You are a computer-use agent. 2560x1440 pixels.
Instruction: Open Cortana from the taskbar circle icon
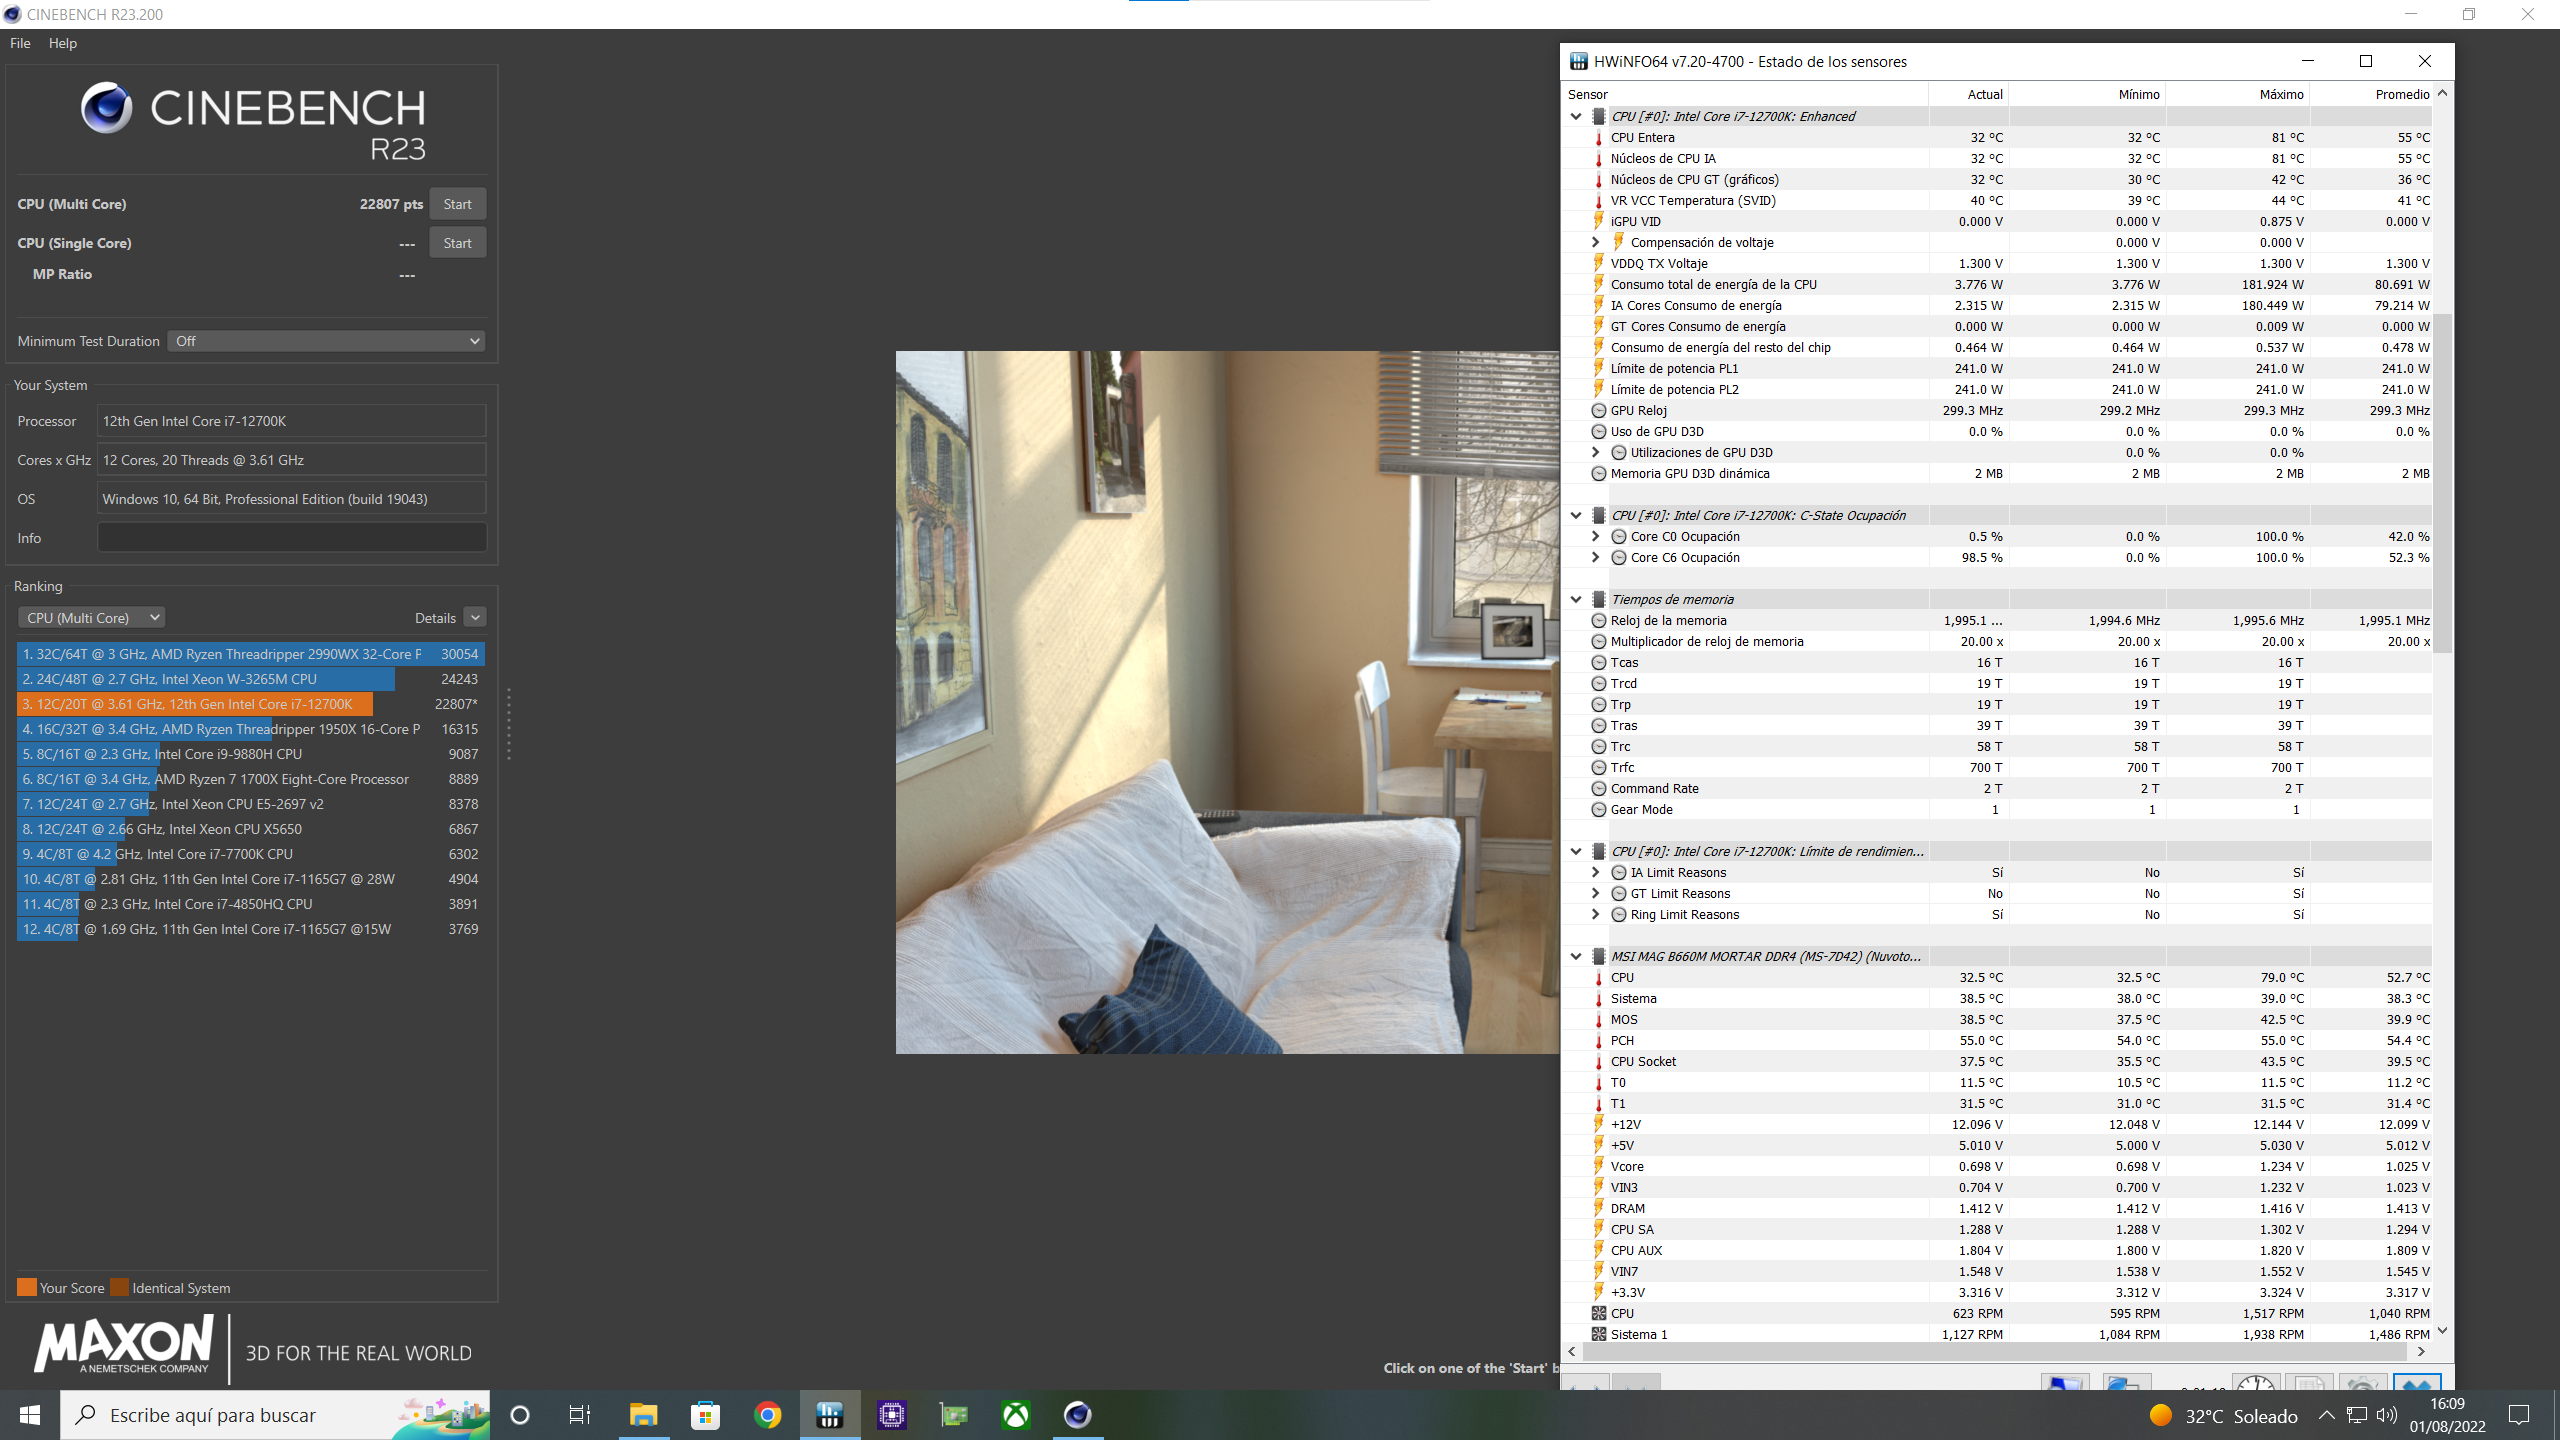coord(520,1415)
